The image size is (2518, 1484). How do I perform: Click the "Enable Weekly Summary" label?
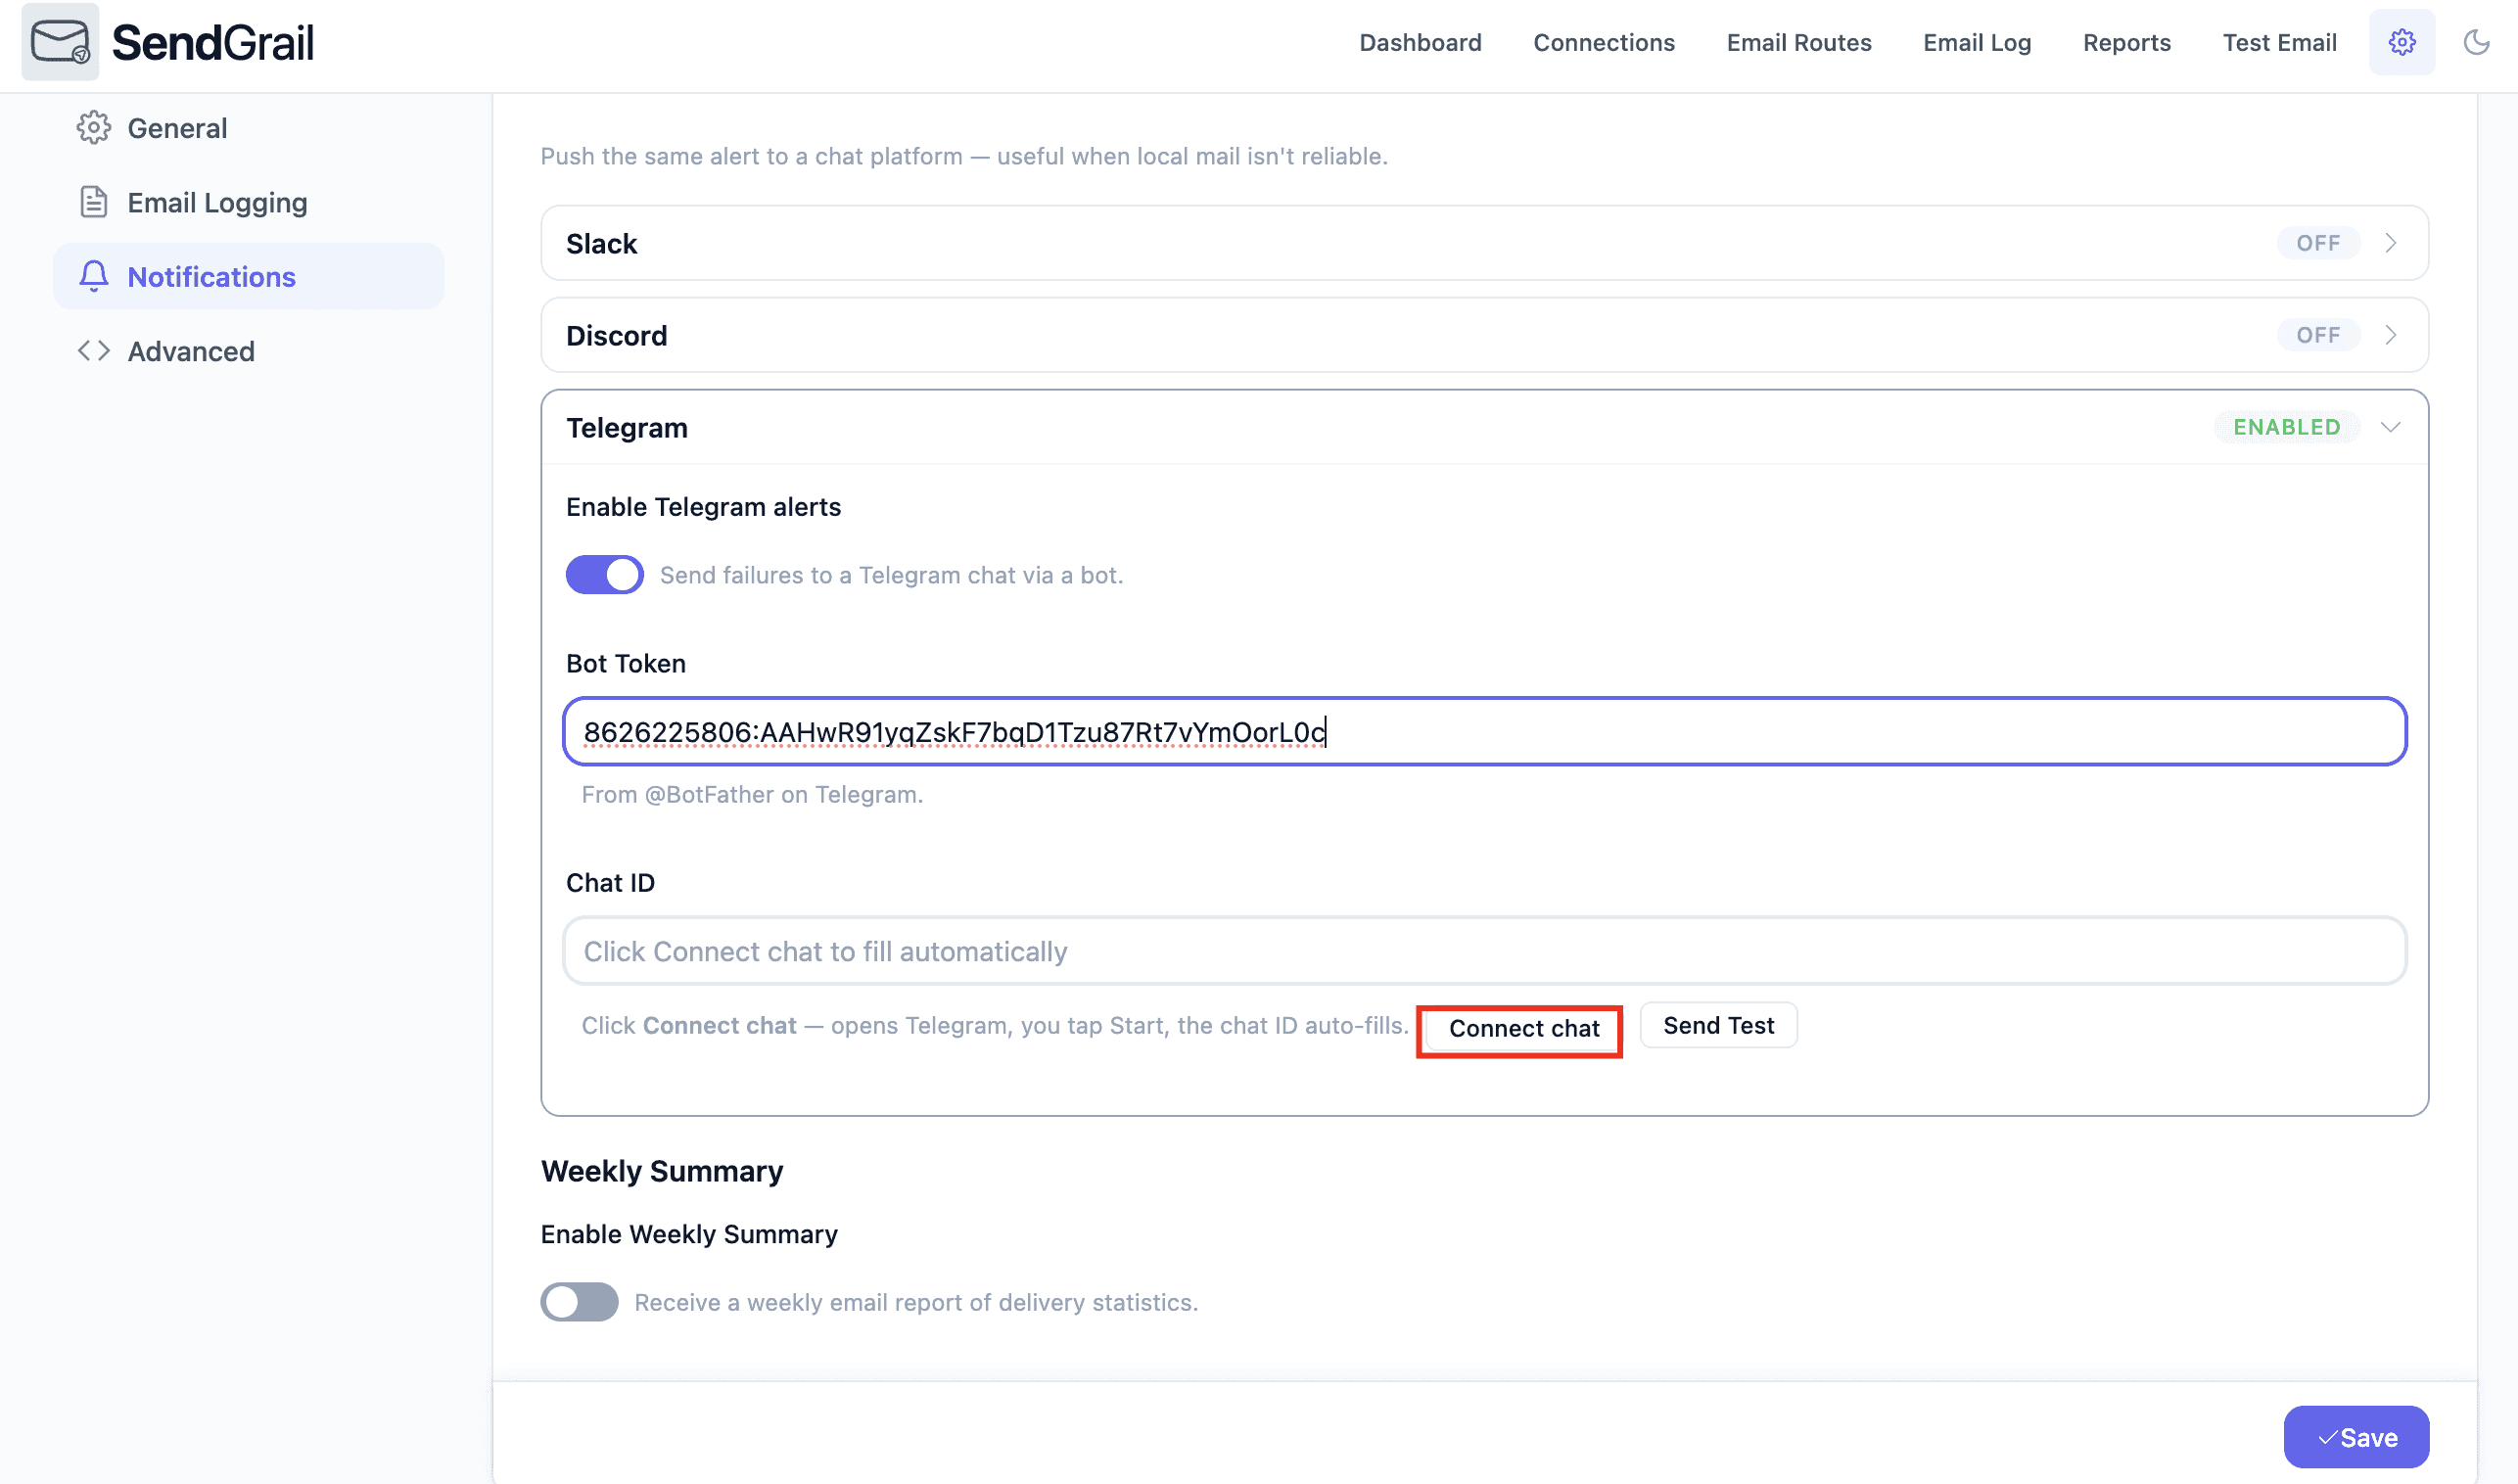689,1234
